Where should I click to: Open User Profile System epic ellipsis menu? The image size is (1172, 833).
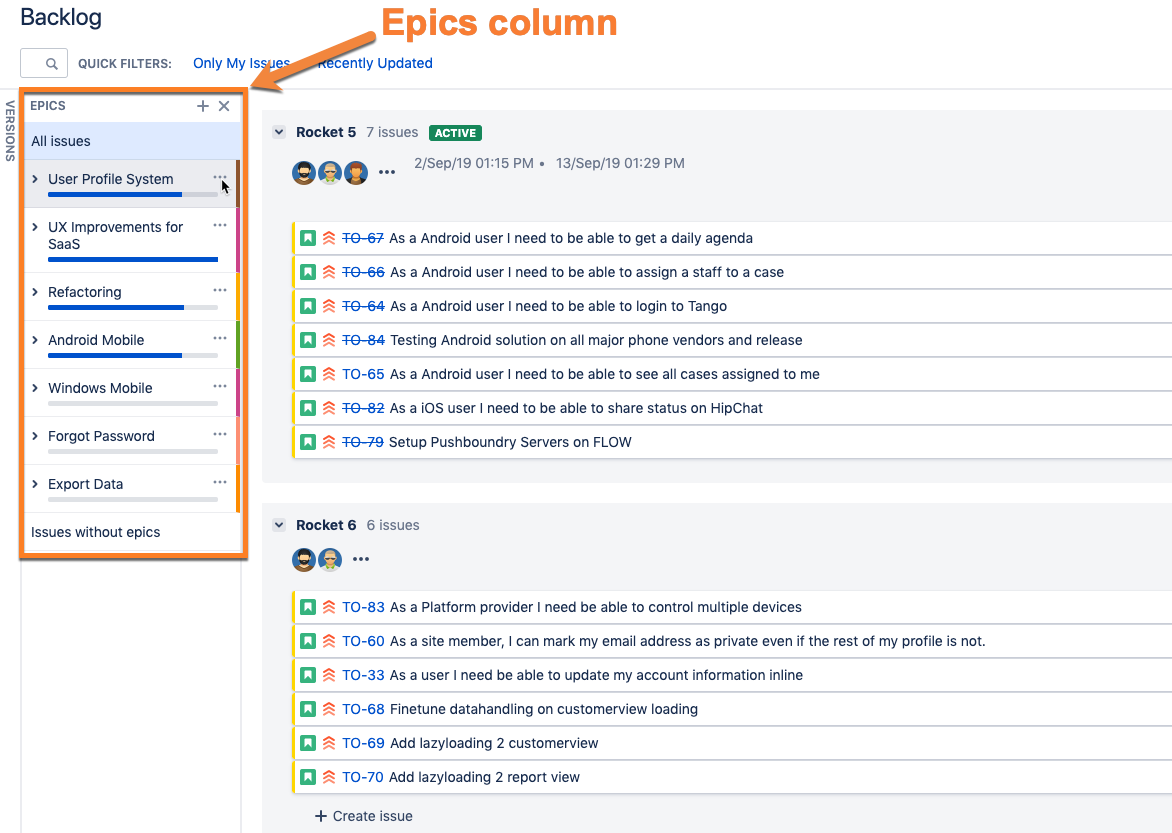point(220,177)
